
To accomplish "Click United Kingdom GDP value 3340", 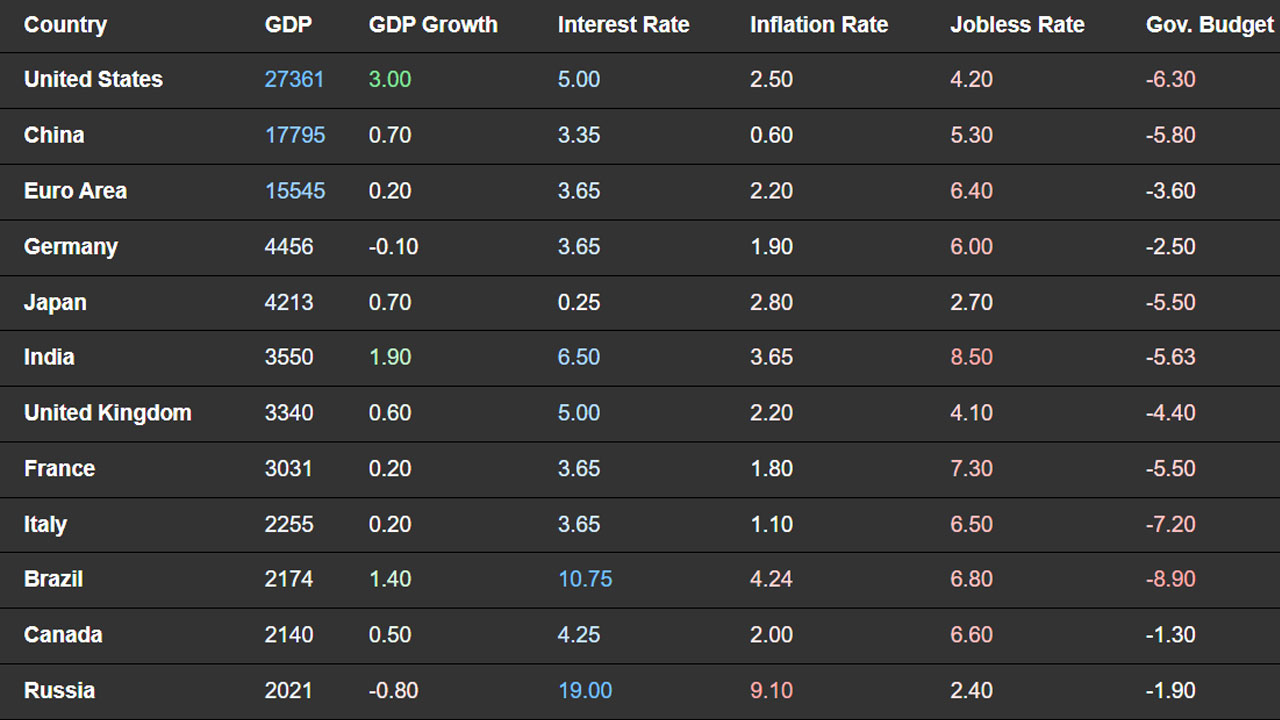I will click(289, 413).
